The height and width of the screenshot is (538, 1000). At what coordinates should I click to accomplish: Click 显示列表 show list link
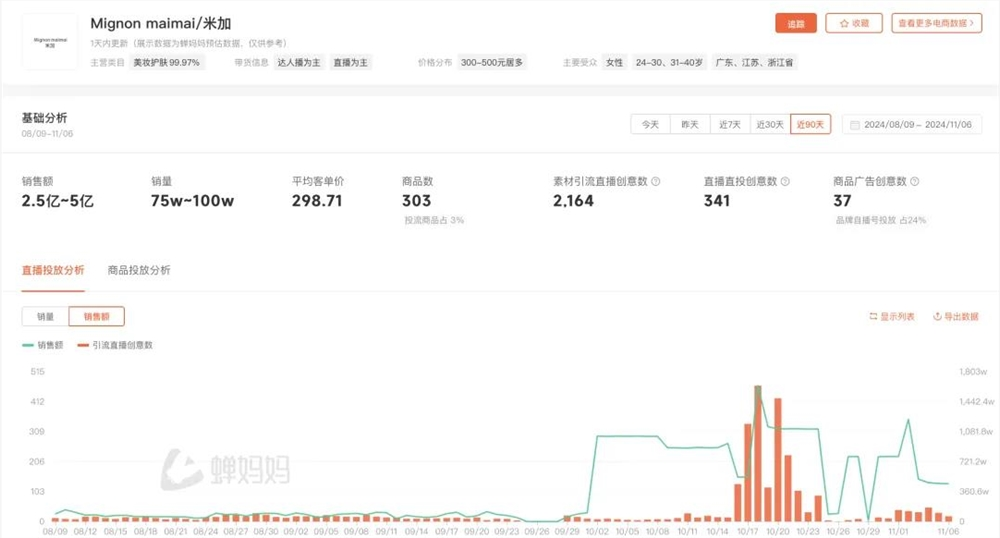pyautogui.click(x=892, y=316)
